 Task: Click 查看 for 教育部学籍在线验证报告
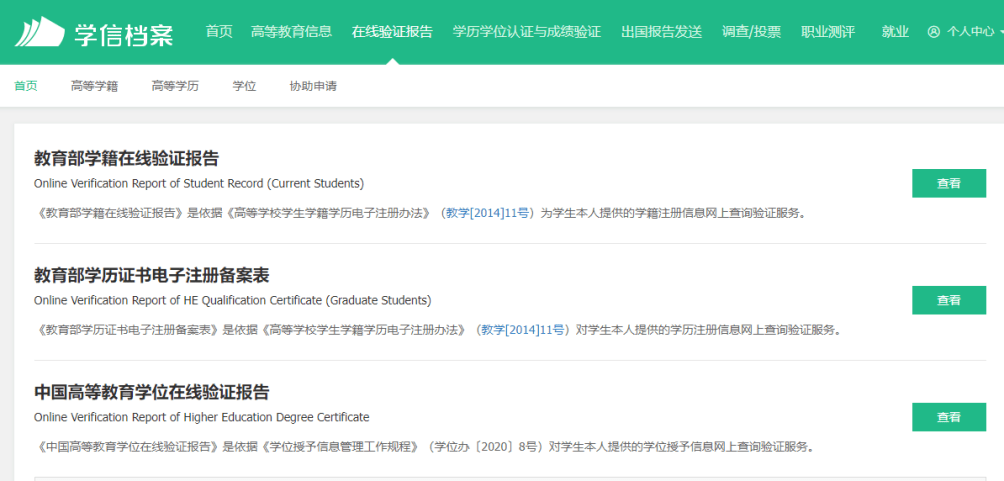(948, 184)
